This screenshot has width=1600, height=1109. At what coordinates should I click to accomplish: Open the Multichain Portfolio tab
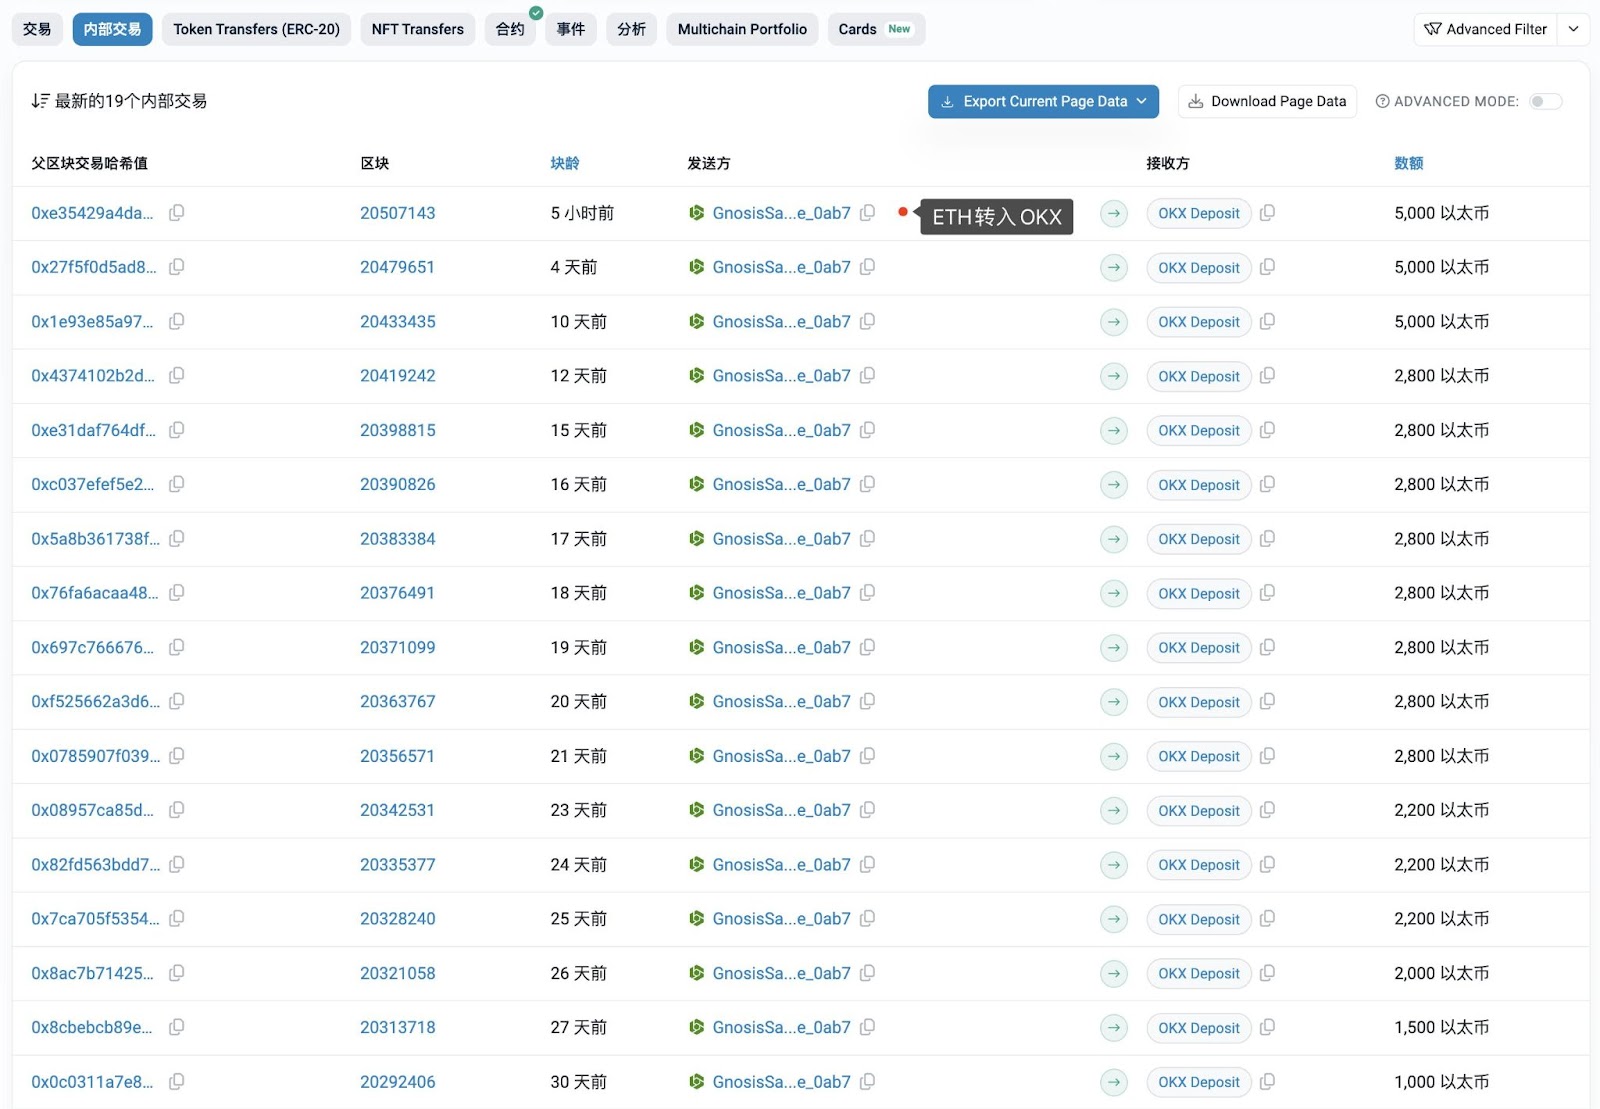point(743,29)
